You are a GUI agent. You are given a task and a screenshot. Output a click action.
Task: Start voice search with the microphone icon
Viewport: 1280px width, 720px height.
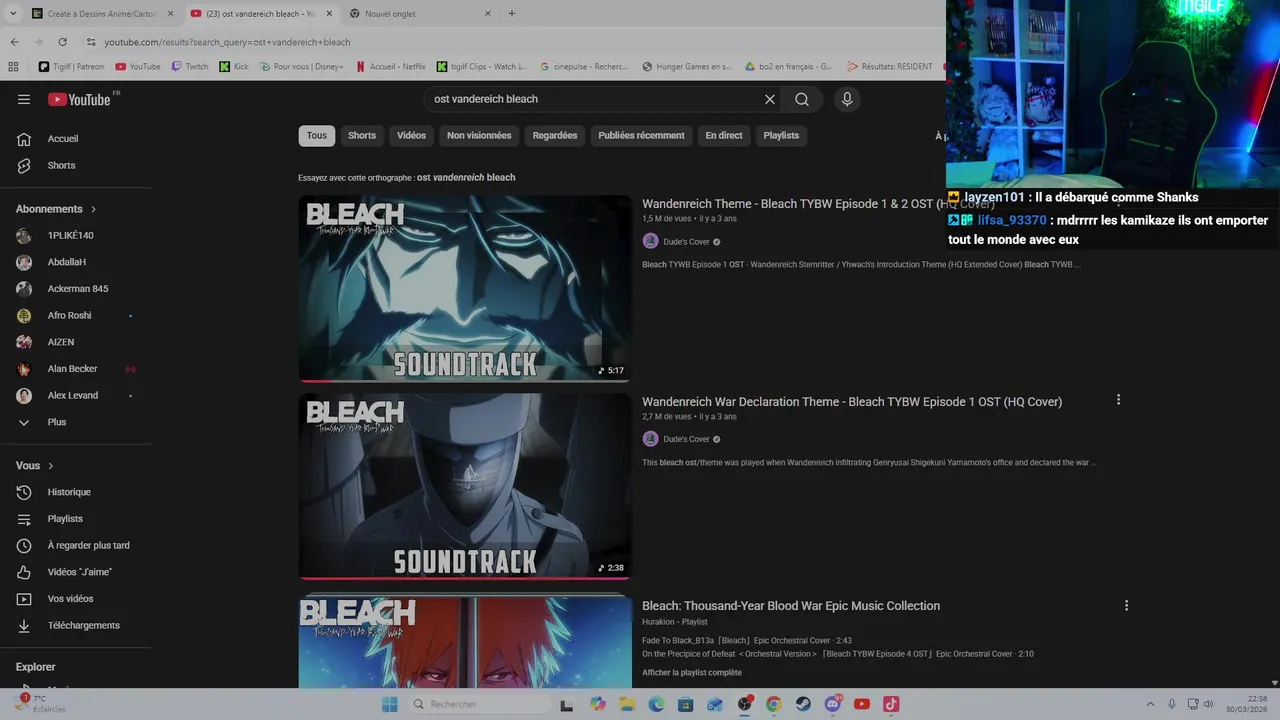[847, 99]
